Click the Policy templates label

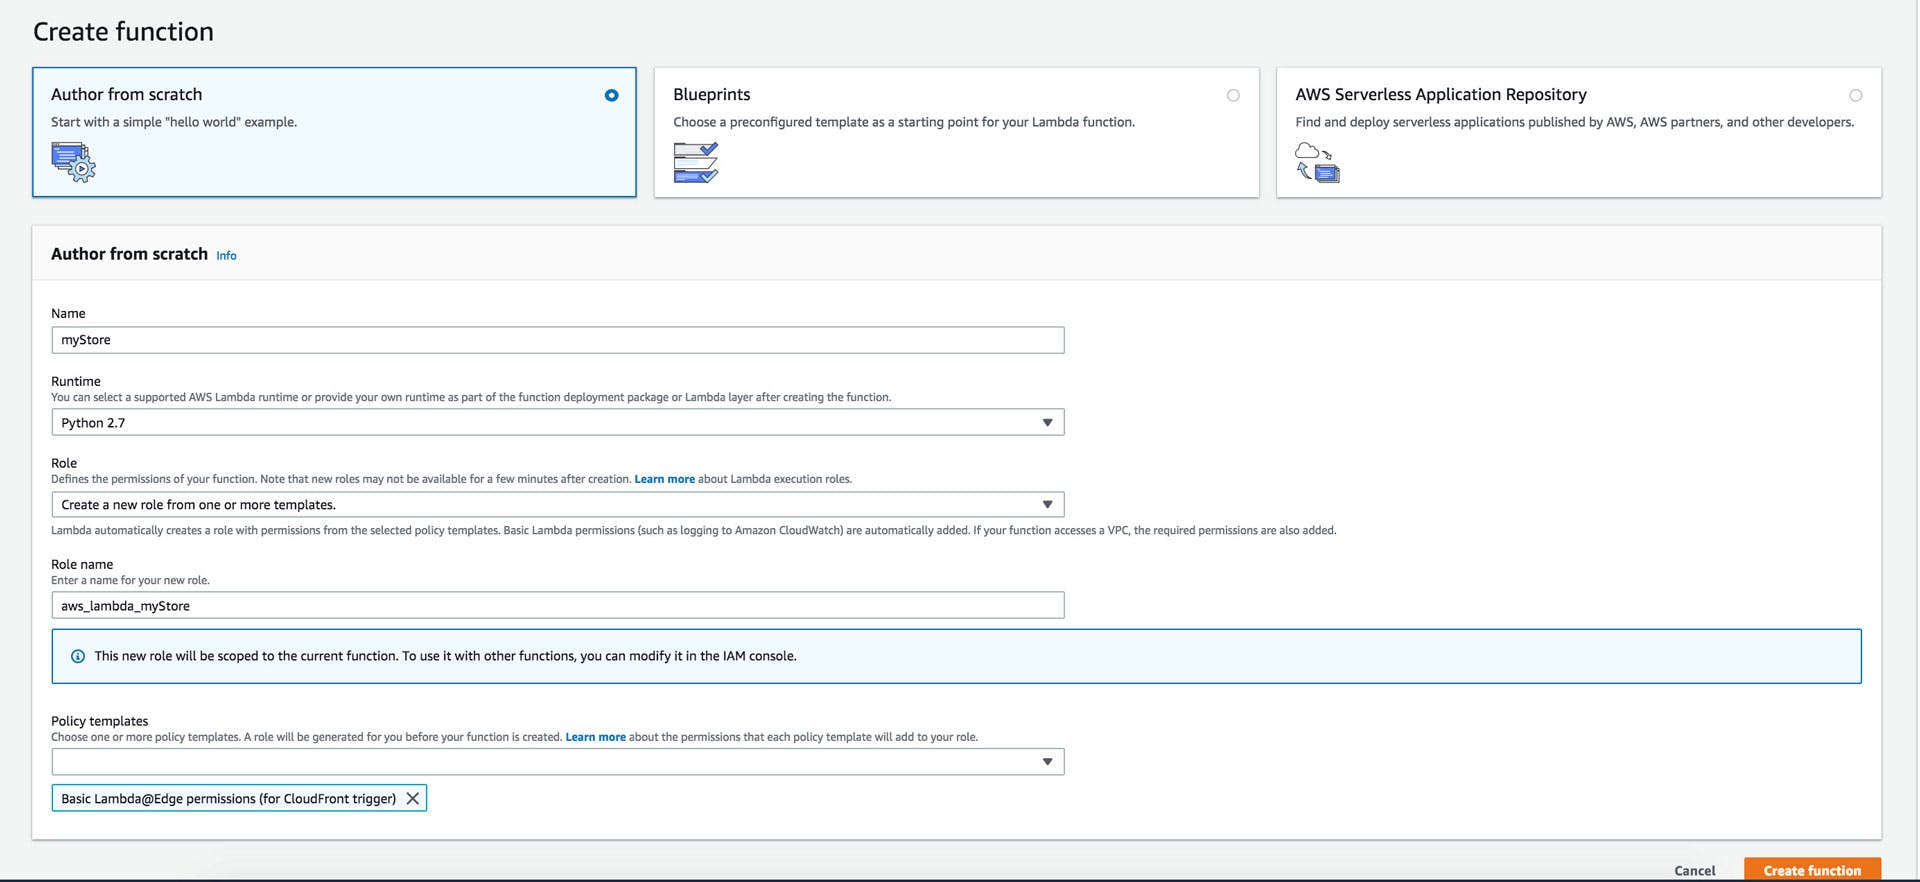click(x=99, y=721)
